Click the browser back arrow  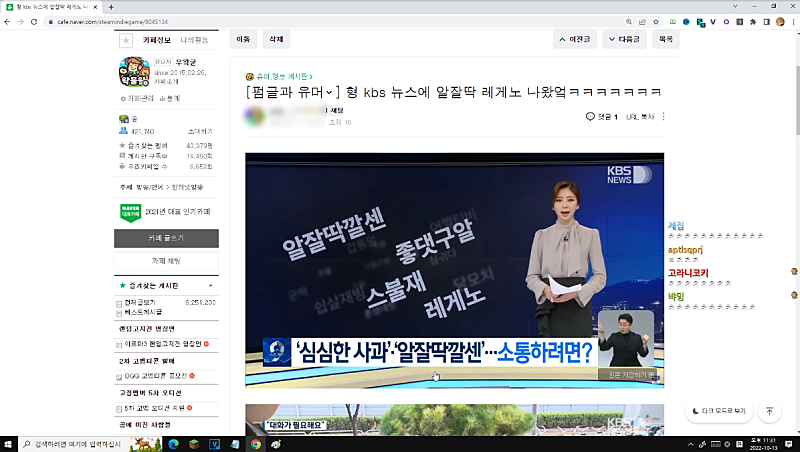pos(7,22)
